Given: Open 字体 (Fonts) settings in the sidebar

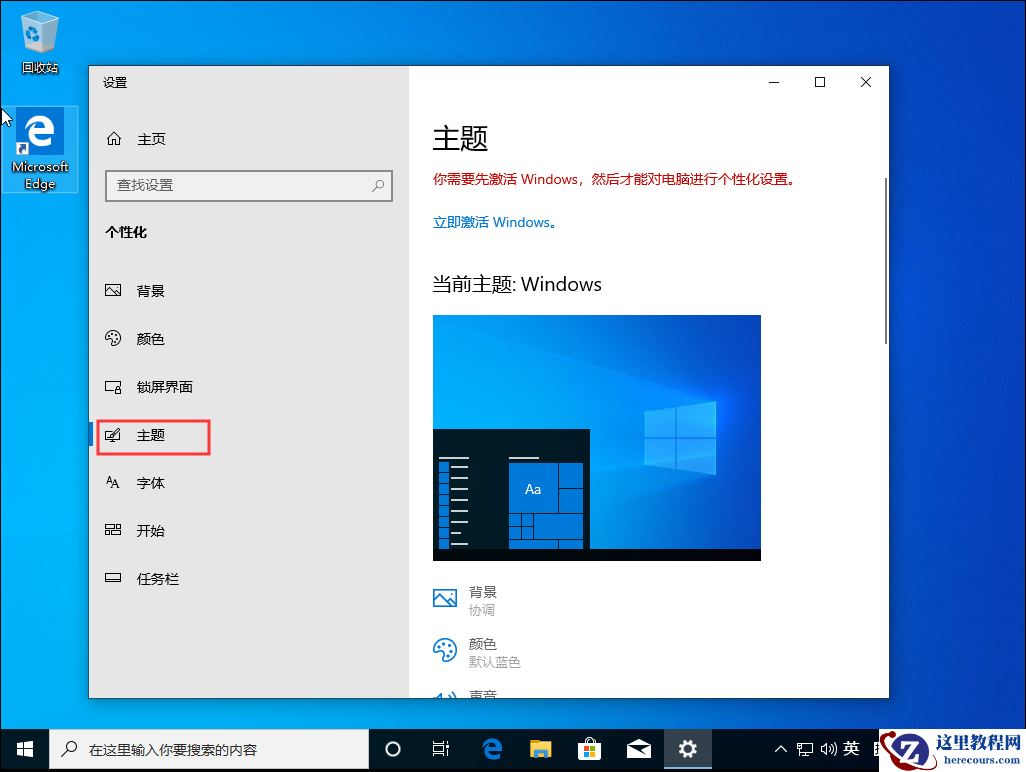Looking at the screenshot, I should tap(150, 483).
